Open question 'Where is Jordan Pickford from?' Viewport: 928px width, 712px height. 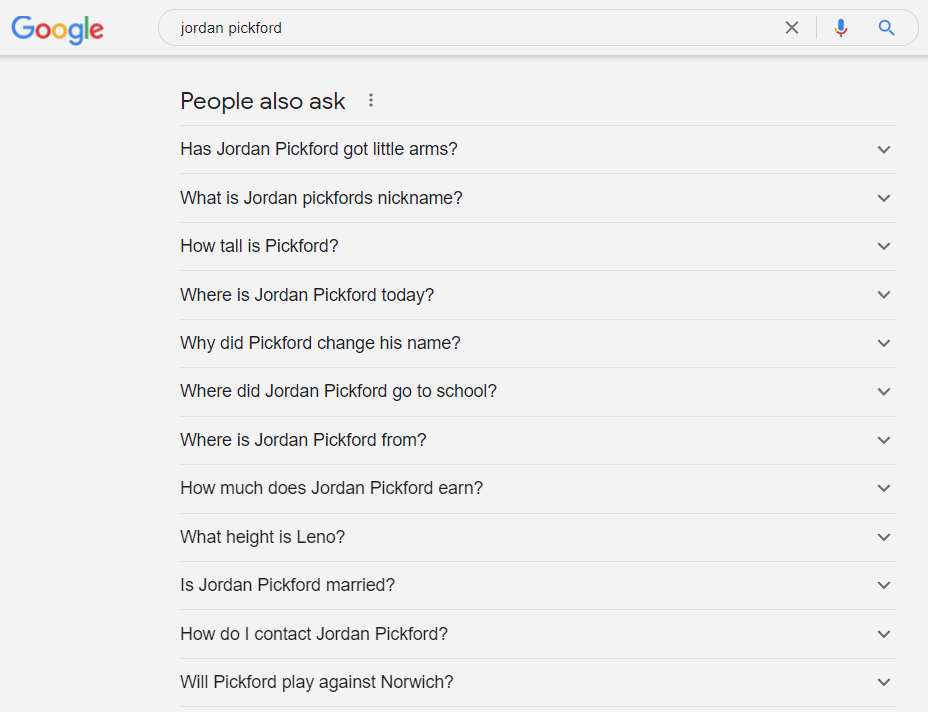coord(539,440)
